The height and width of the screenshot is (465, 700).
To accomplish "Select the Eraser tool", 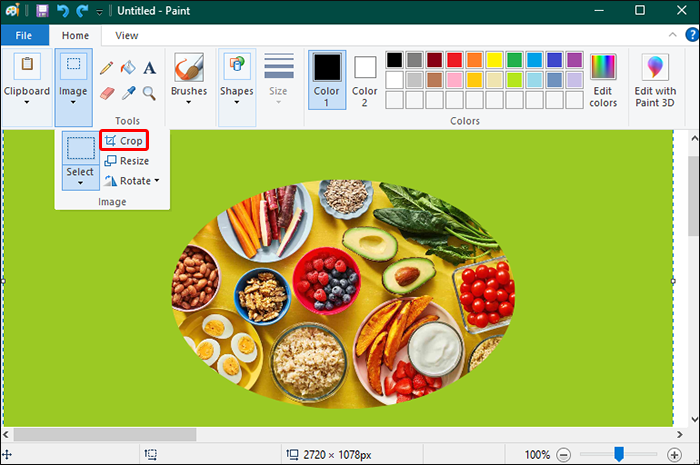I will pyautogui.click(x=107, y=93).
